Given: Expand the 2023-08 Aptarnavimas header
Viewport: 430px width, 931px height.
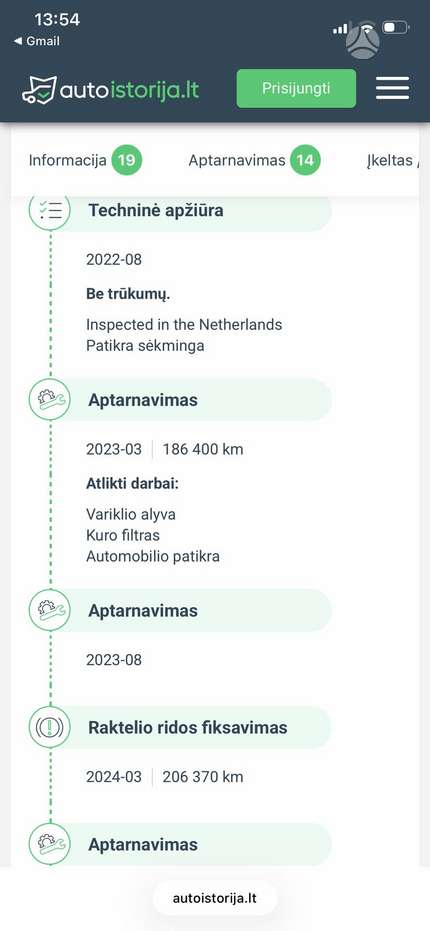Looking at the screenshot, I should tap(190, 610).
